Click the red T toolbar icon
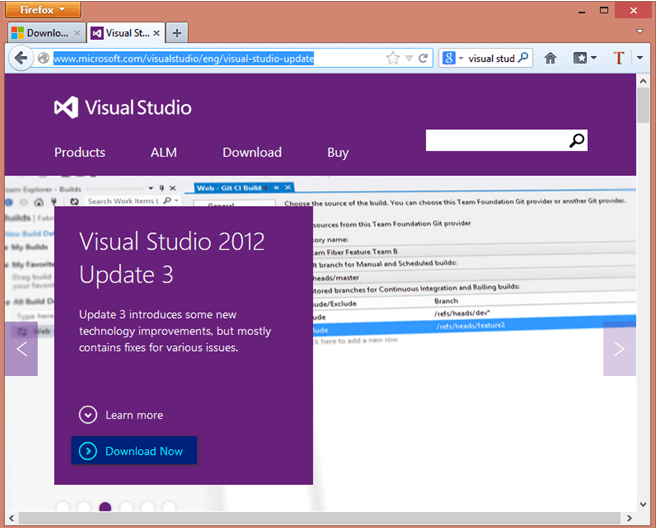Image resolution: width=656 pixels, height=528 pixels. (619, 58)
